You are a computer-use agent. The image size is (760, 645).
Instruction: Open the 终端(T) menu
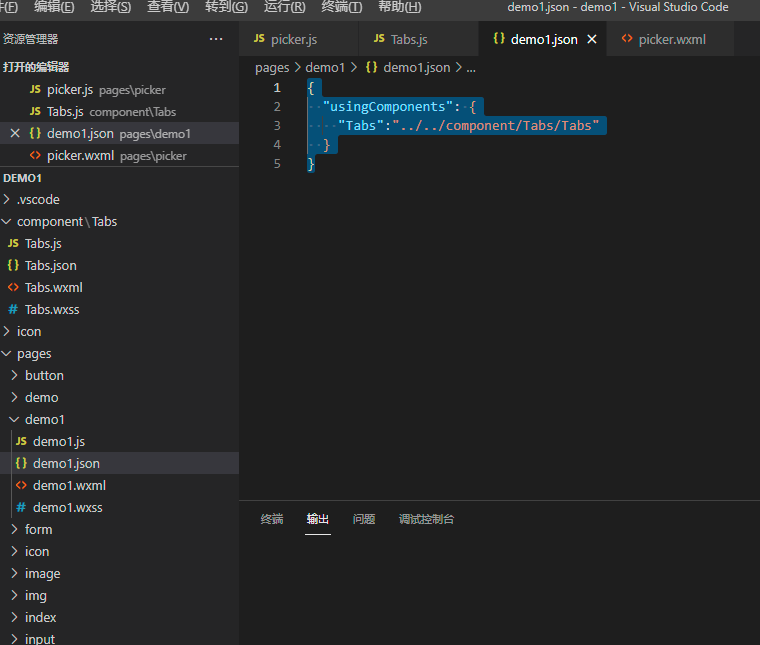point(342,7)
